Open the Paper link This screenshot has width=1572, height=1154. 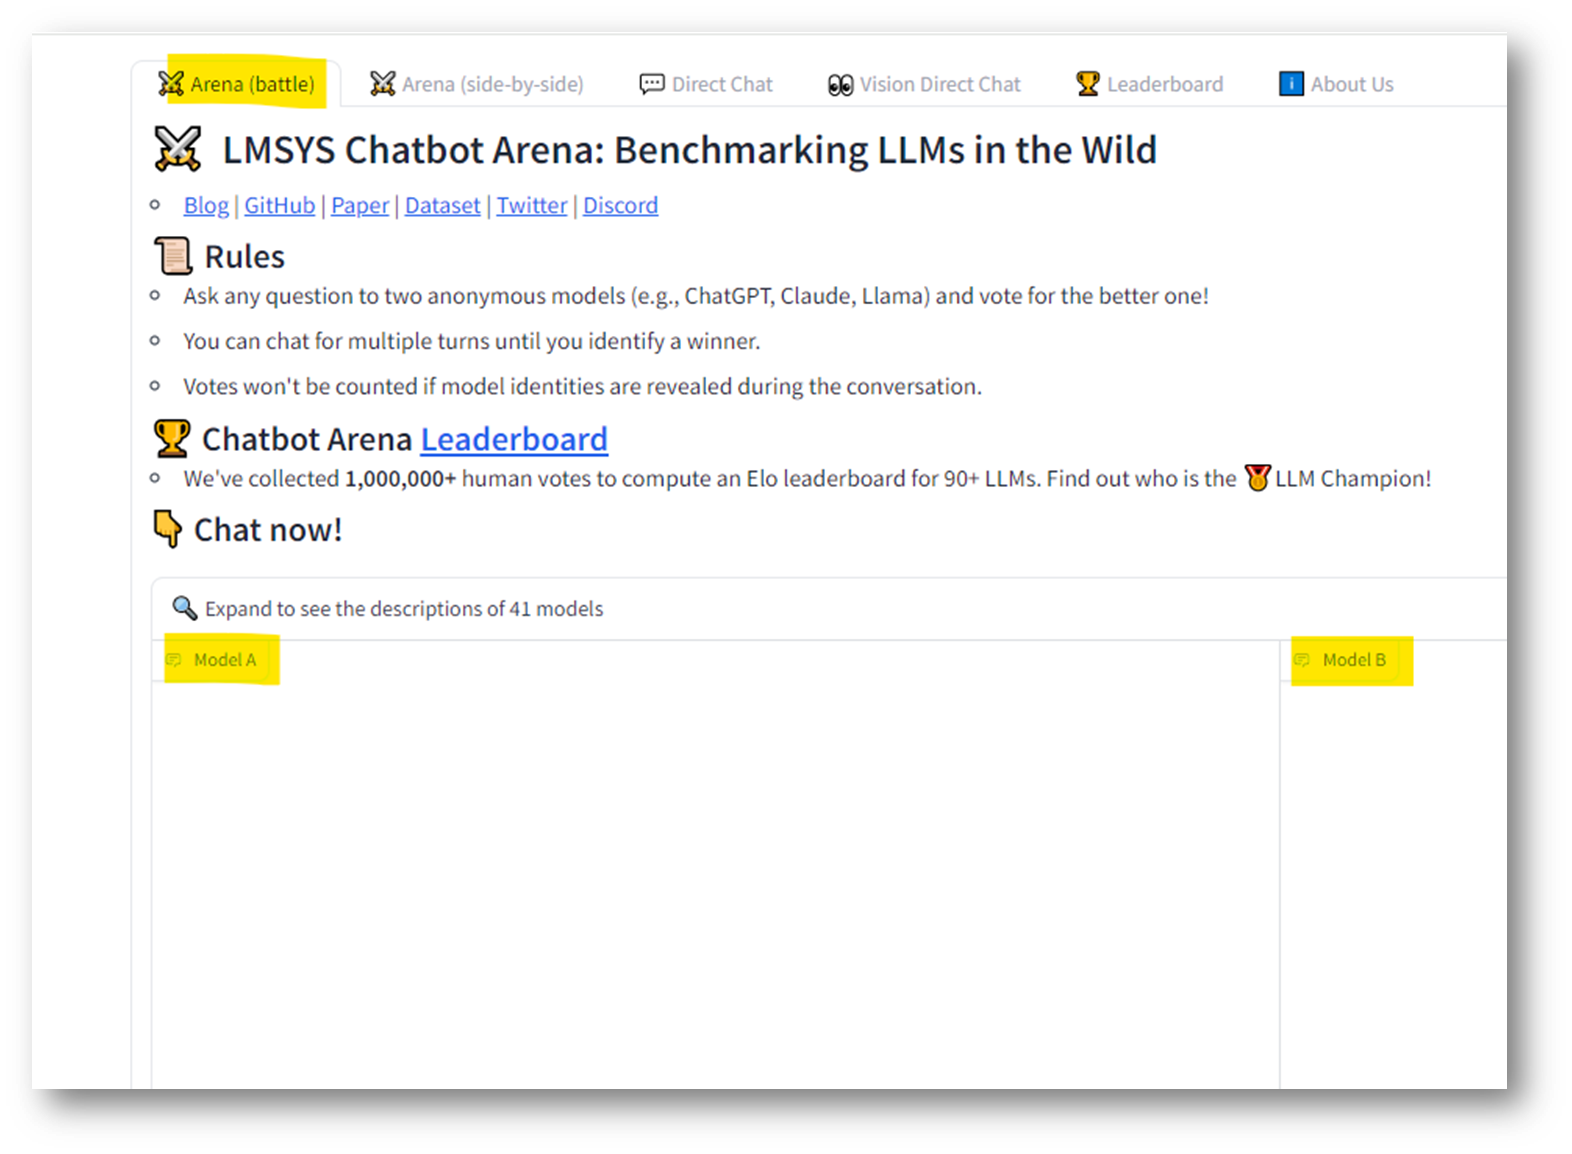click(360, 205)
